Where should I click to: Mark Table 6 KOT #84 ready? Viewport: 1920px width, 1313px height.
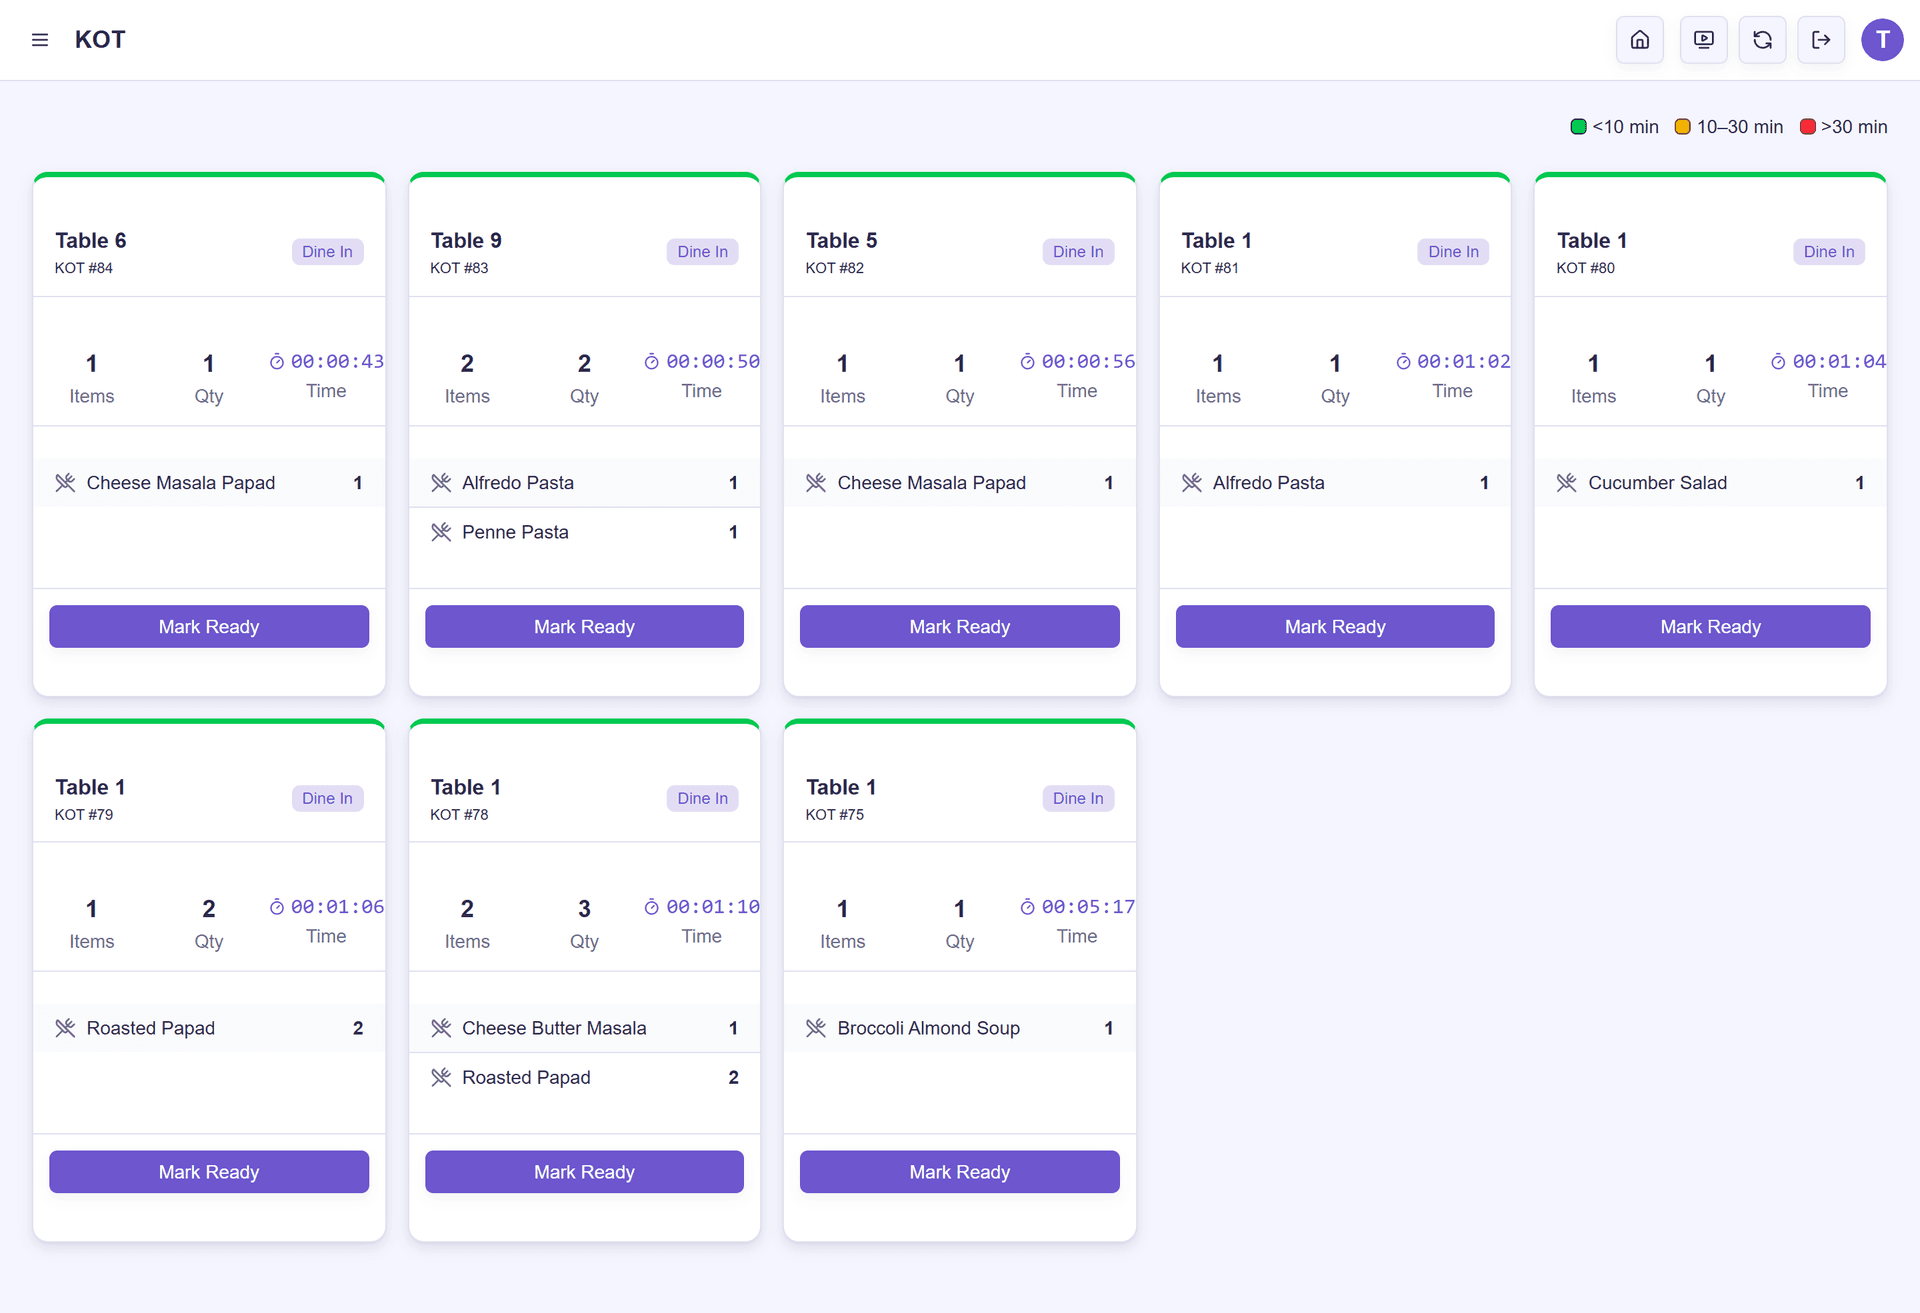point(209,627)
